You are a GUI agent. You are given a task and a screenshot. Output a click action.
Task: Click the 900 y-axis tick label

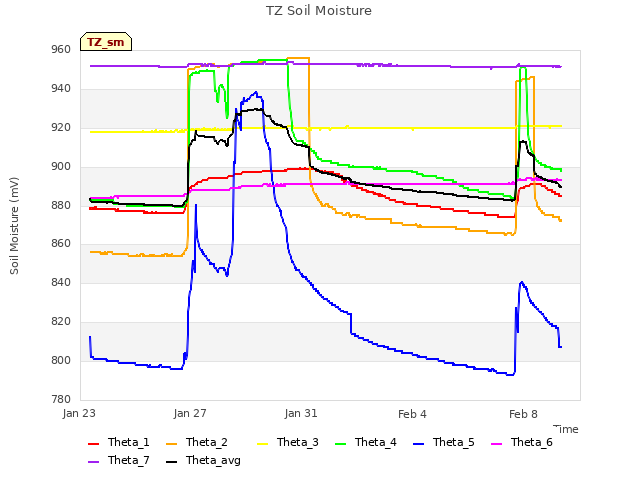click(61, 166)
